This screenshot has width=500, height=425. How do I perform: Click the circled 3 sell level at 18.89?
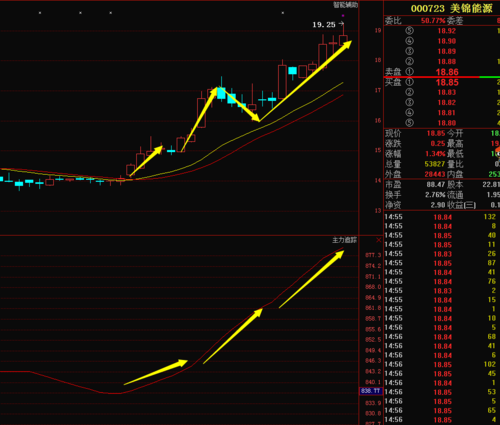pos(442,51)
